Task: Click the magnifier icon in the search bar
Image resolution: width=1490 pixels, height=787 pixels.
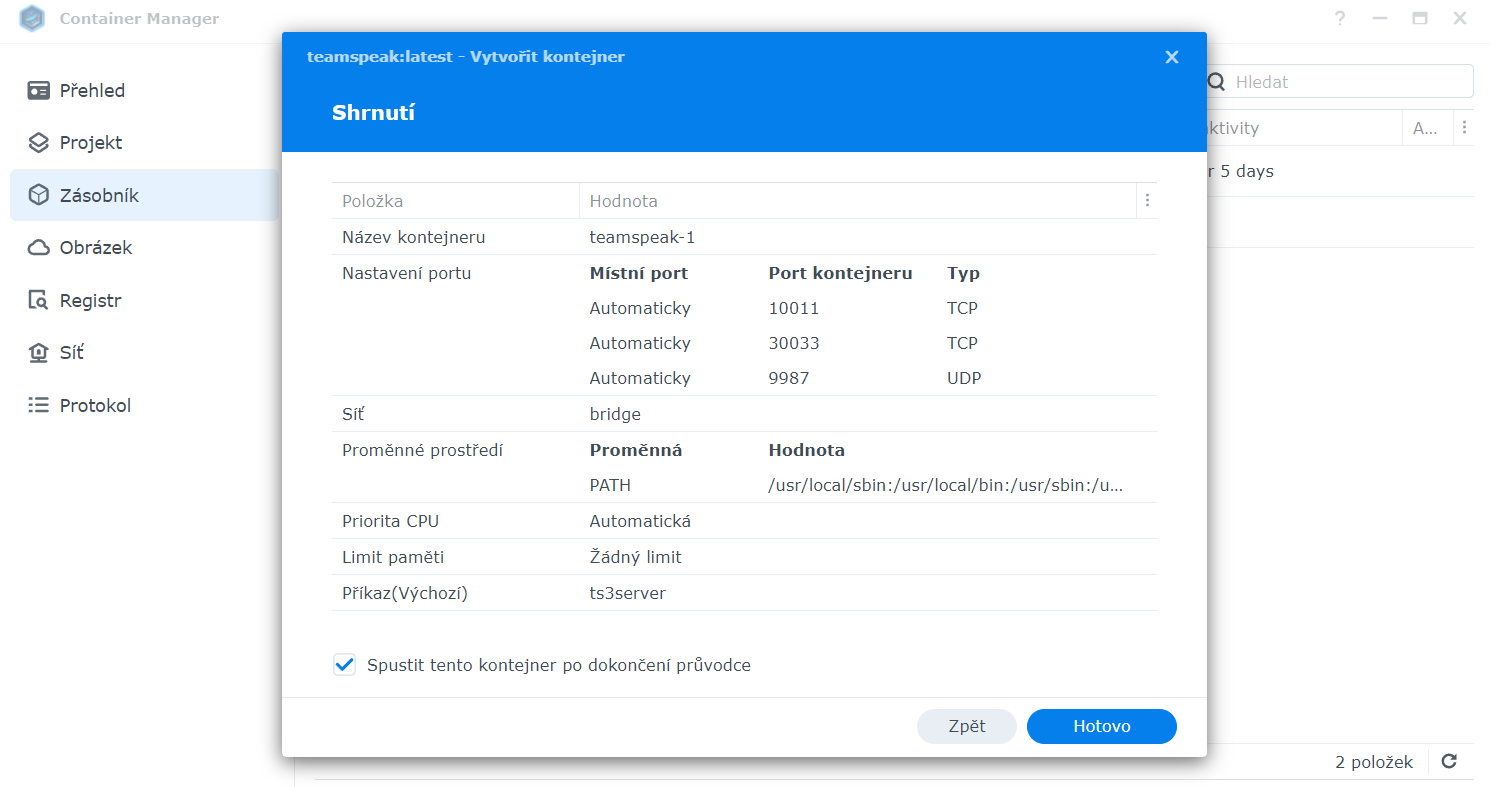Action: tap(1216, 81)
